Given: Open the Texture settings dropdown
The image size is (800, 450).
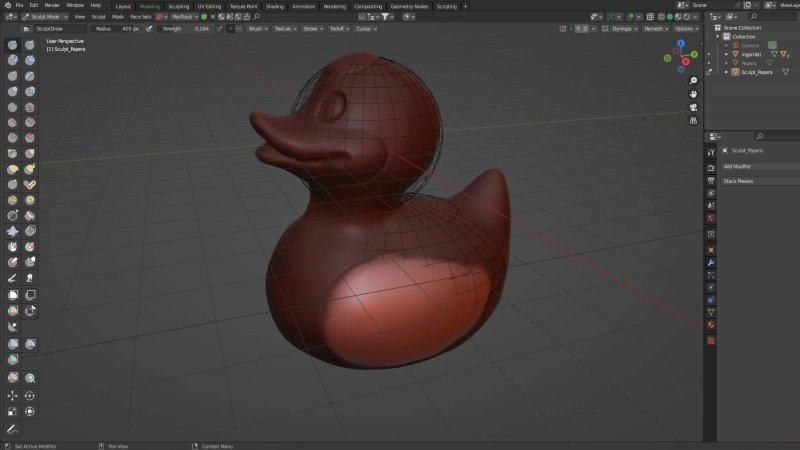Looking at the screenshot, I should (x=285, y=29).
